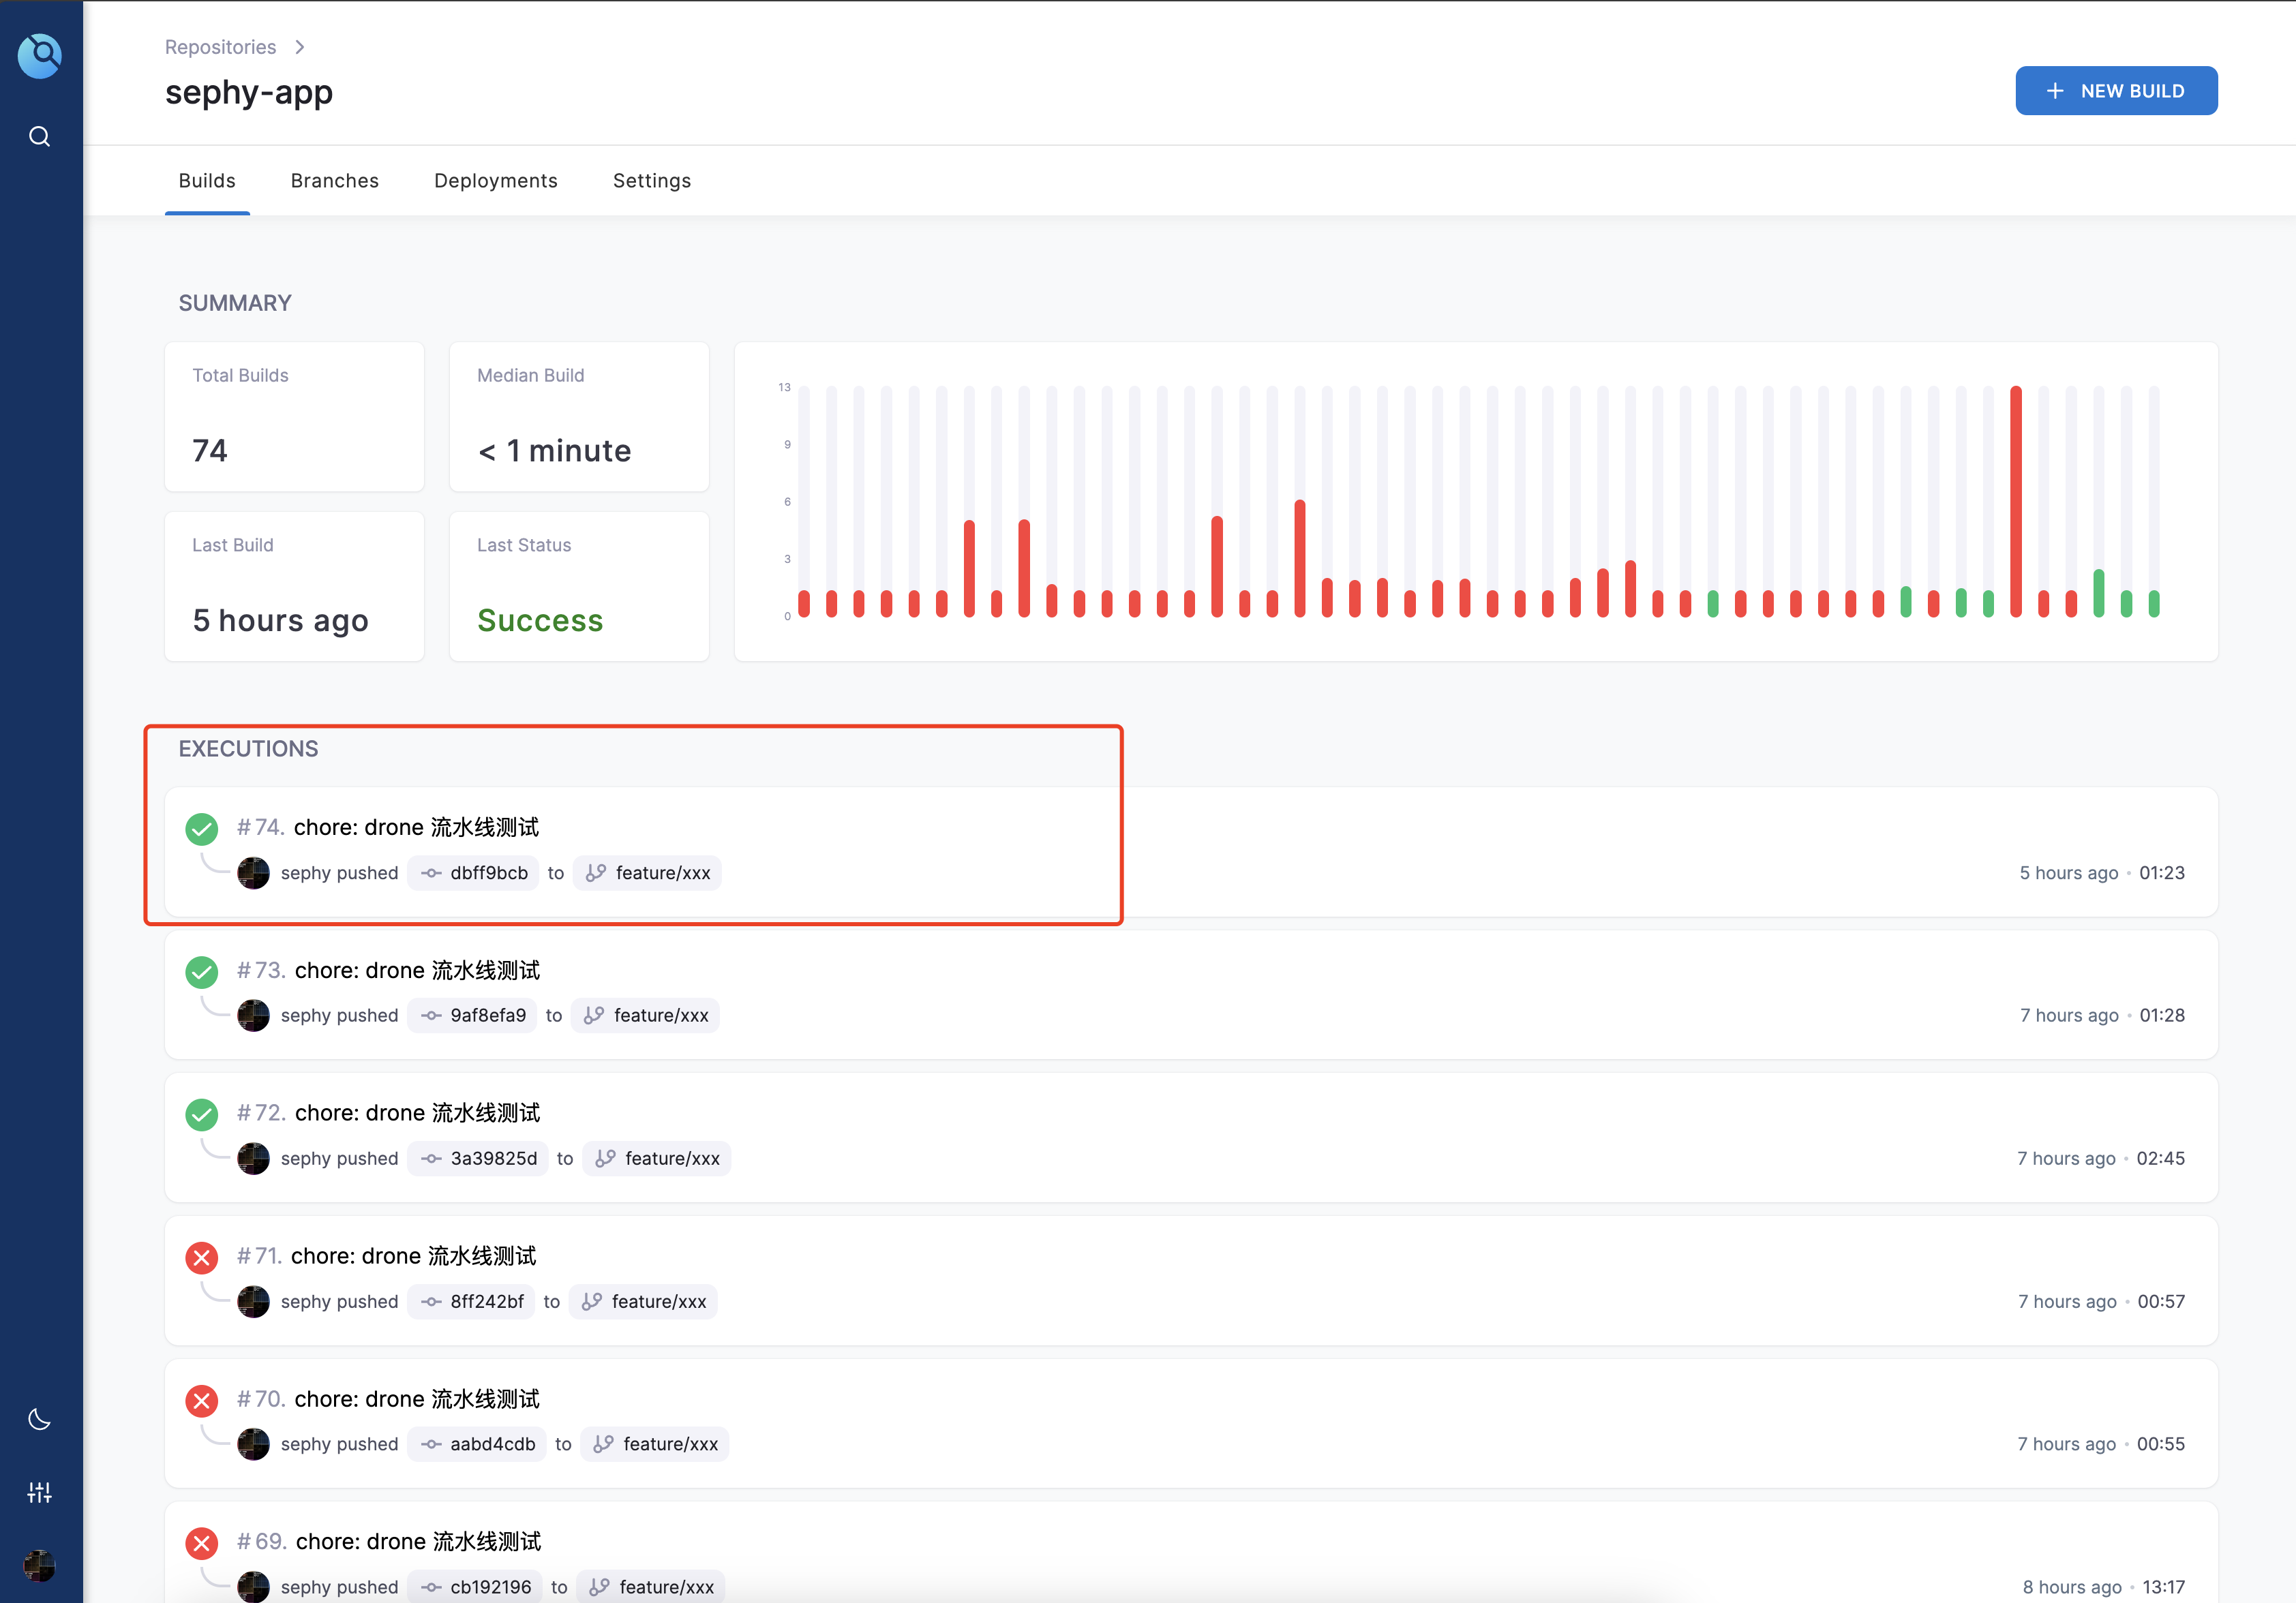This screenshot has height=1603, width=2296.
Task: Click the sephy avatar on build #72
Action: tap(254, 1159)
